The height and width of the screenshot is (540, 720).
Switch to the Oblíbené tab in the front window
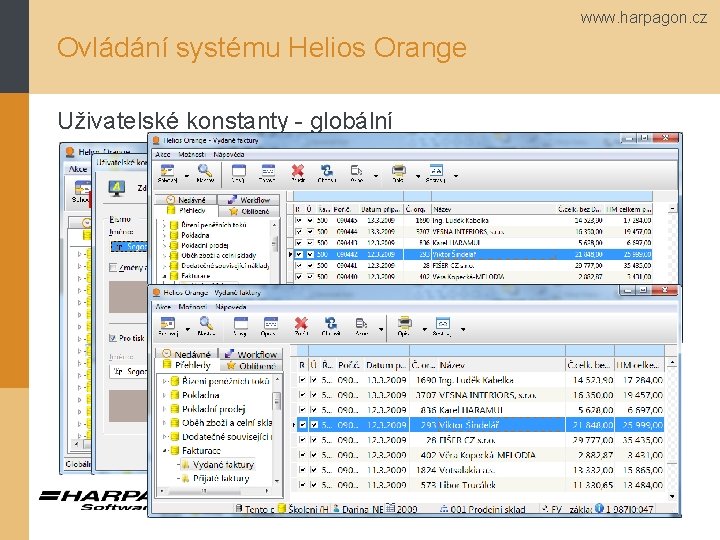pyautogui.click(x=251, y=366)
